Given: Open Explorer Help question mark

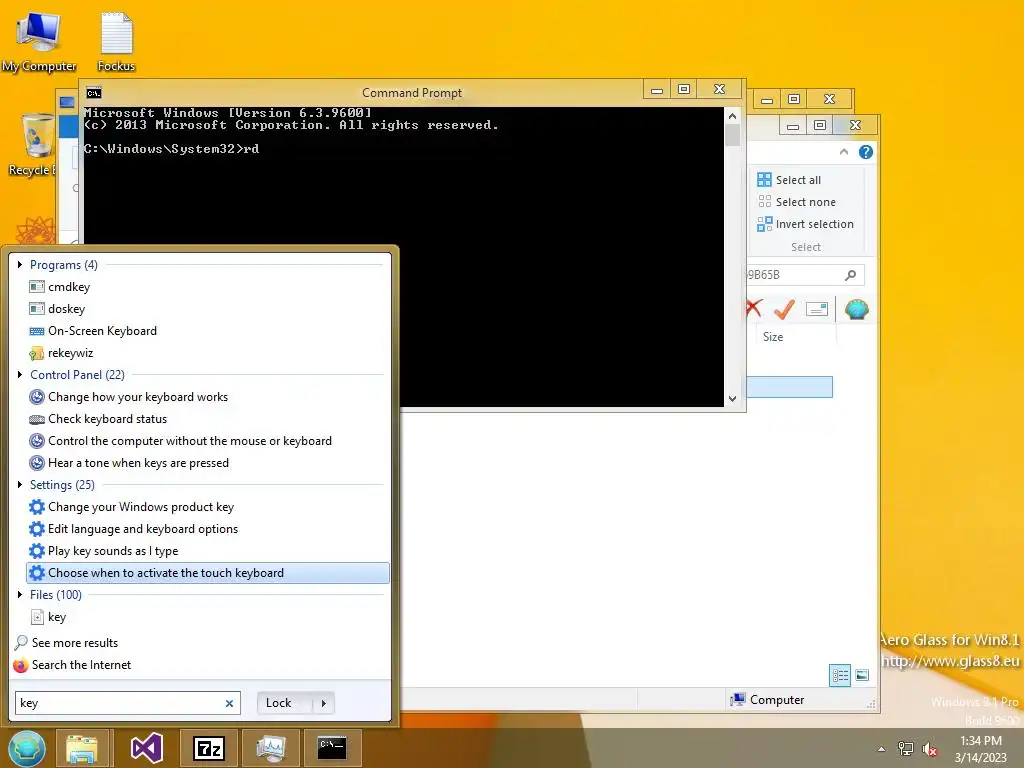Looking at the screenshot, I should point(866,152).
